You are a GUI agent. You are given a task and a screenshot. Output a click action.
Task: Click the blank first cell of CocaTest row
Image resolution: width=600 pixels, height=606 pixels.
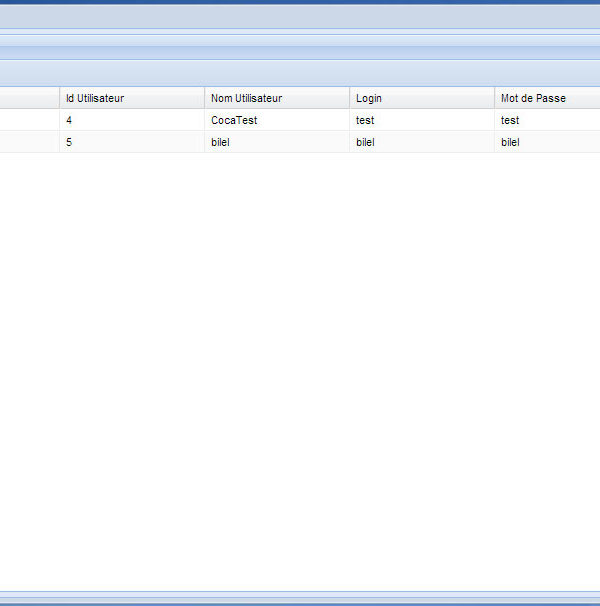tap(28, 120)
